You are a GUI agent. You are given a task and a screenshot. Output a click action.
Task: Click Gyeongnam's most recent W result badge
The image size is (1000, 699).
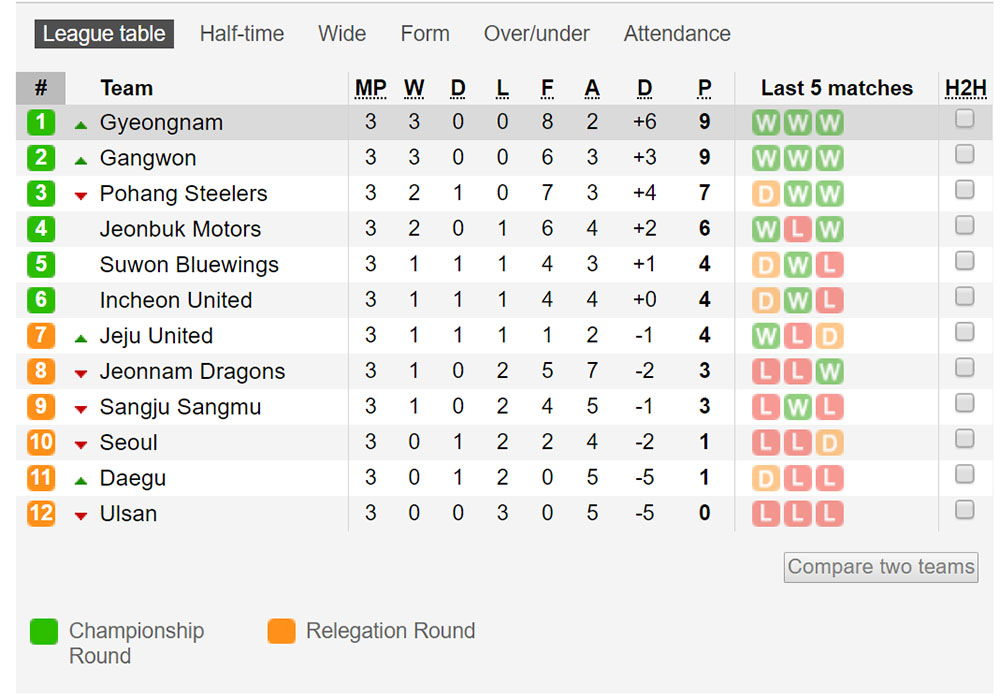tap(829, 122)
